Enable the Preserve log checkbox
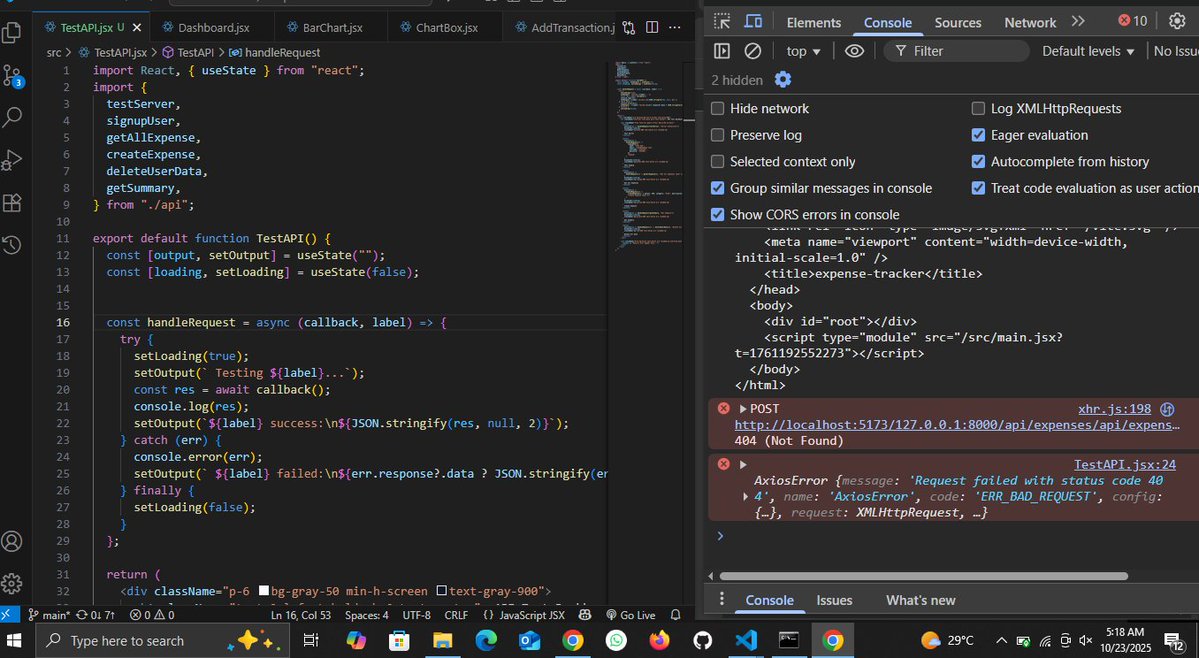 coord(717,135)
